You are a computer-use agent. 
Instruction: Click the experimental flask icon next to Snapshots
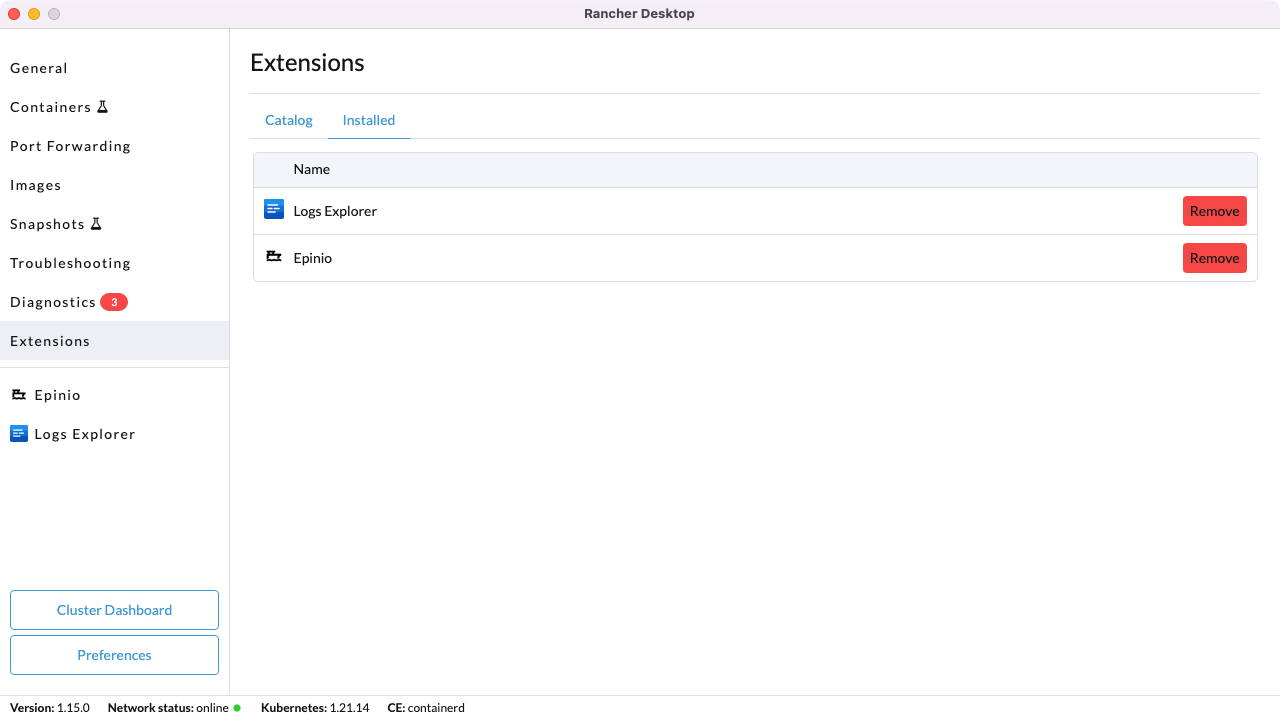96,222
